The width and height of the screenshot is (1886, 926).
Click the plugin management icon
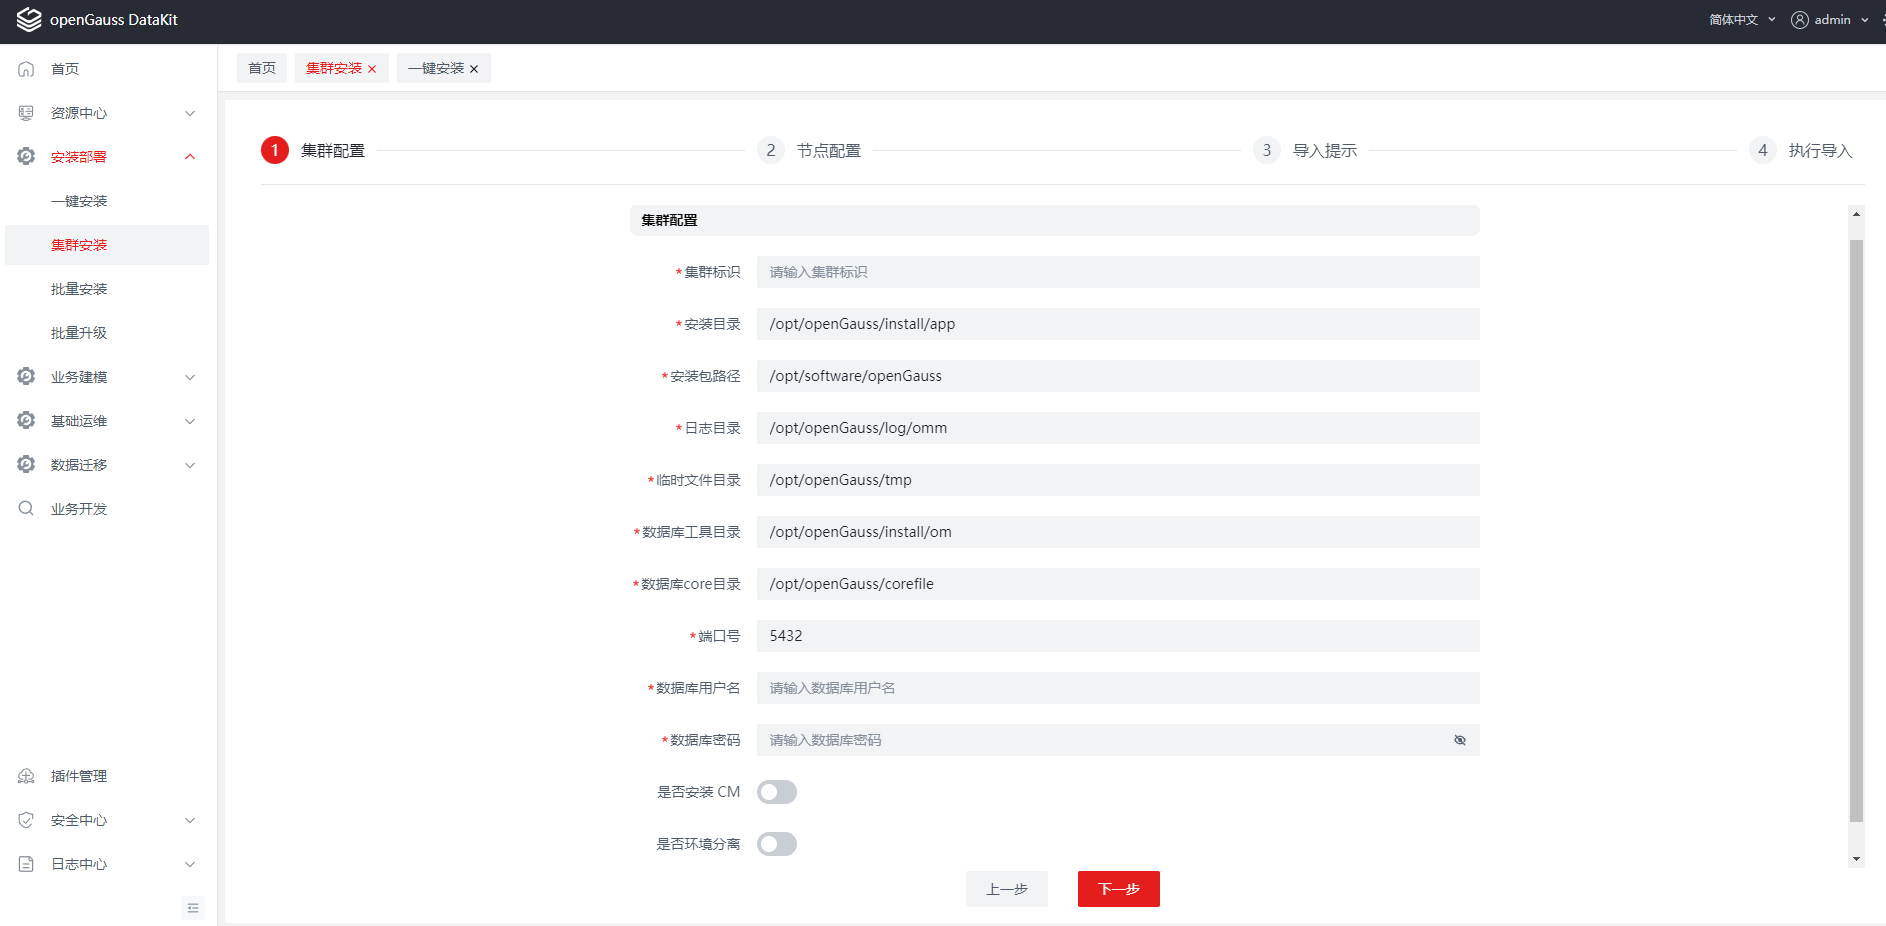[27, 776]
